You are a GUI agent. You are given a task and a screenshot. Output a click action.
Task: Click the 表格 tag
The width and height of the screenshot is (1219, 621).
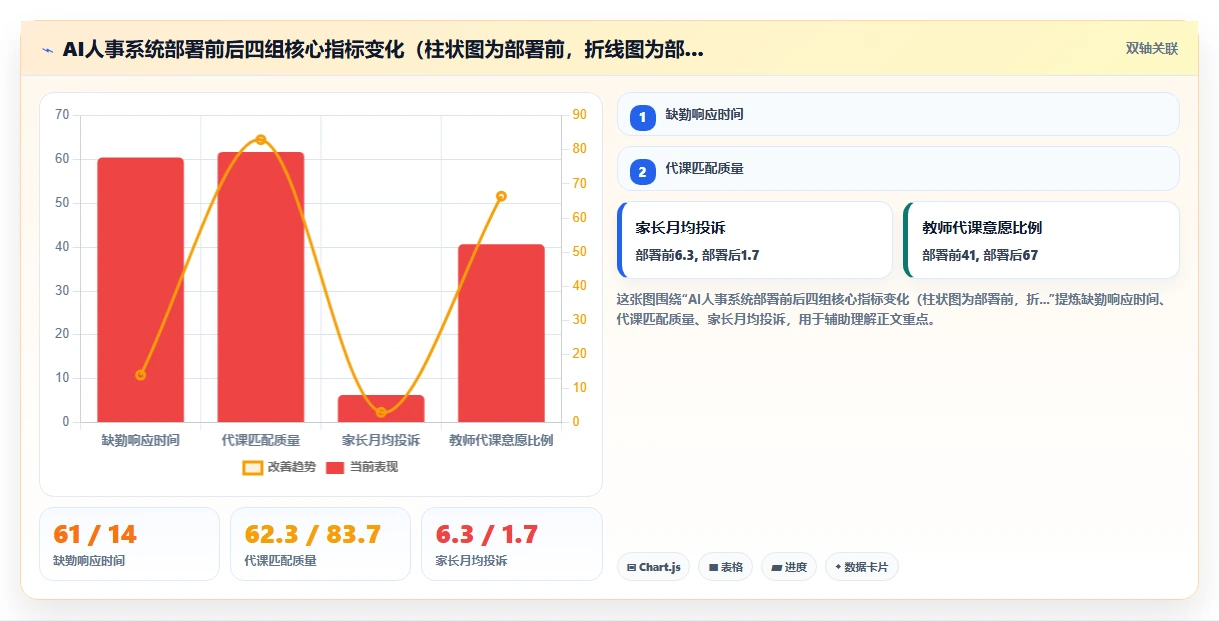pyautogui.click(x=725, y=567)
